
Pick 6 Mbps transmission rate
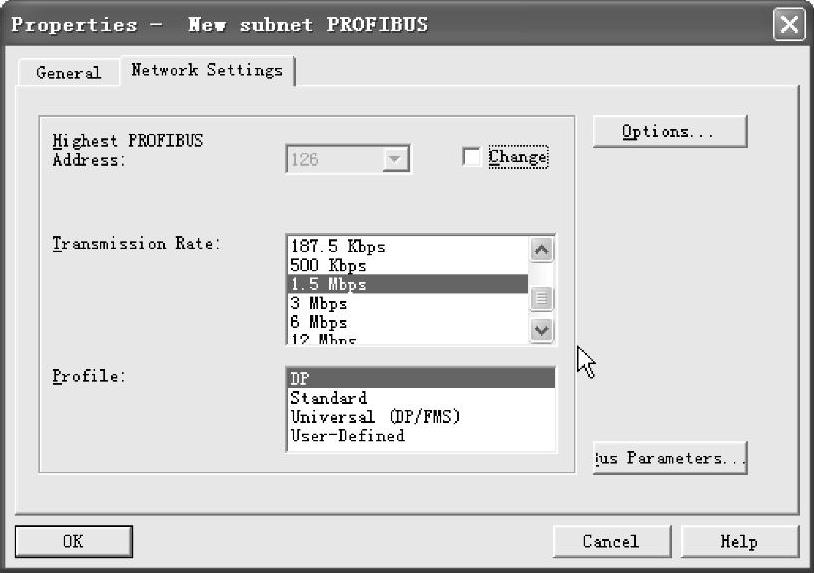408,322
